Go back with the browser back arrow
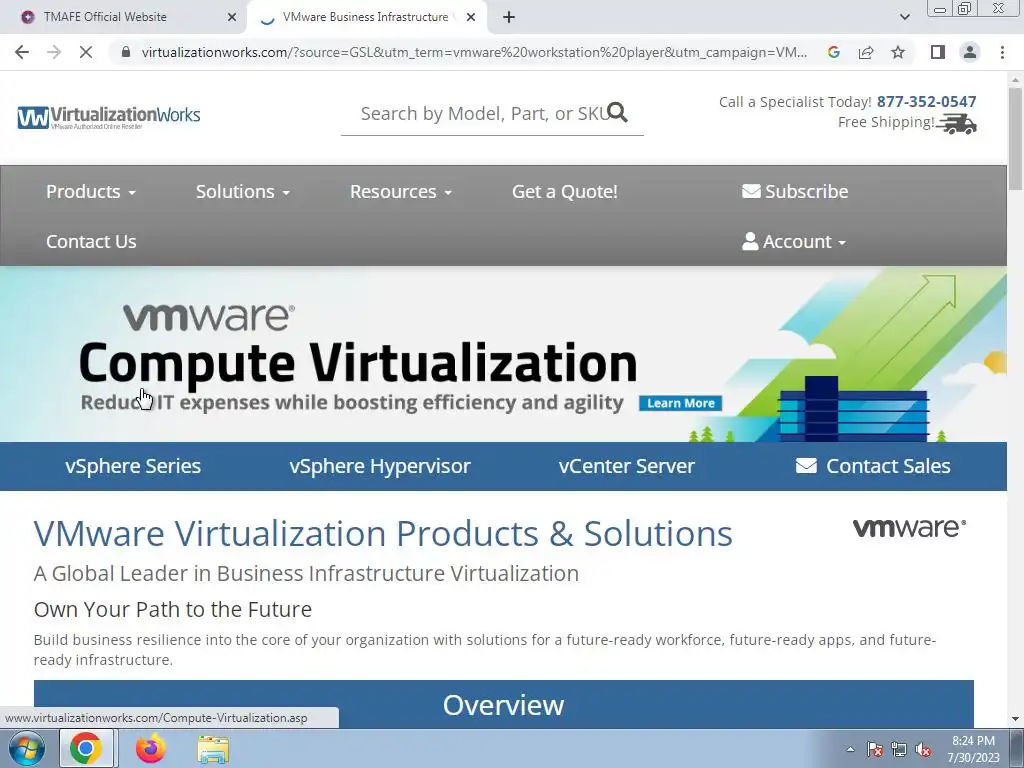1024x768 pixels. pyautogui.click(x=22, y=52)
